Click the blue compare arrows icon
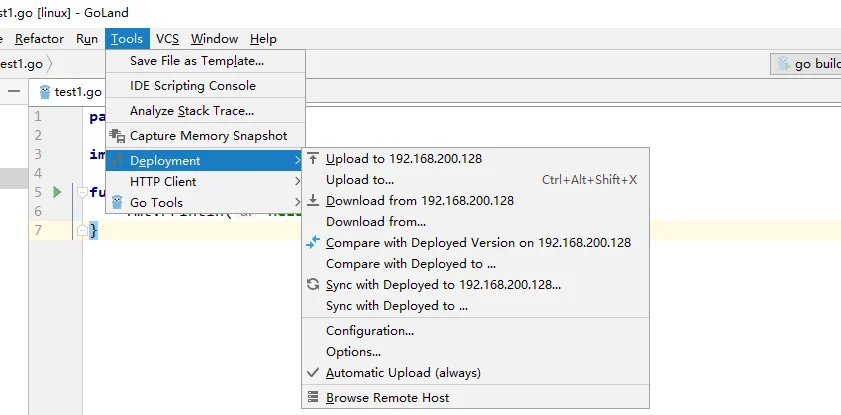Viewport: 841px width, 415px height. point(313,242)
